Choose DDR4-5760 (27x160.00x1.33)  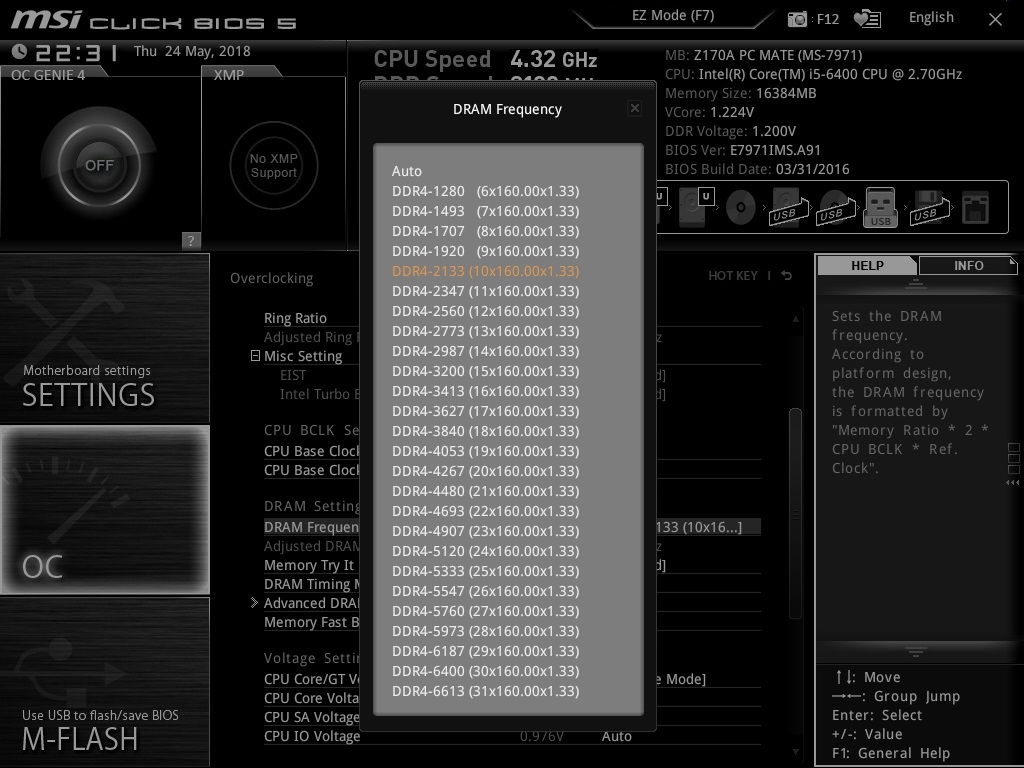point(485,611)
